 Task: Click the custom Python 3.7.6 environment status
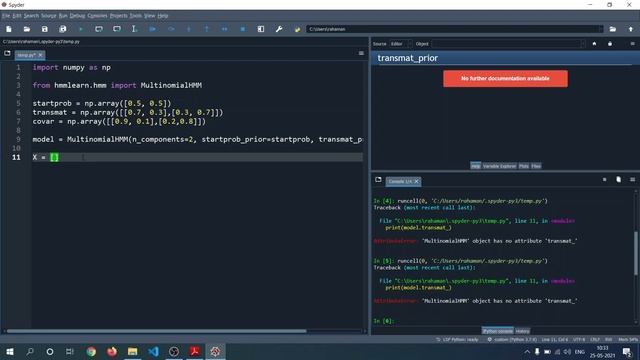pos(512,340)
